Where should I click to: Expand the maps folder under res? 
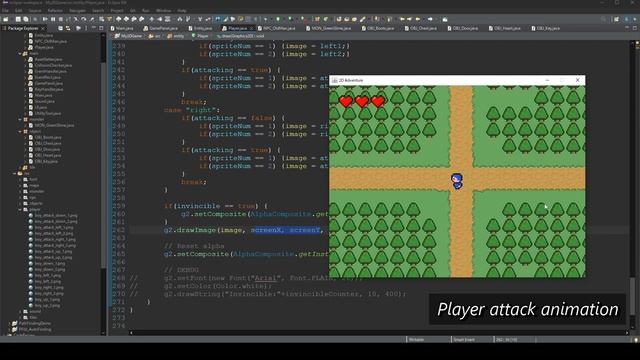pos(20,186)
